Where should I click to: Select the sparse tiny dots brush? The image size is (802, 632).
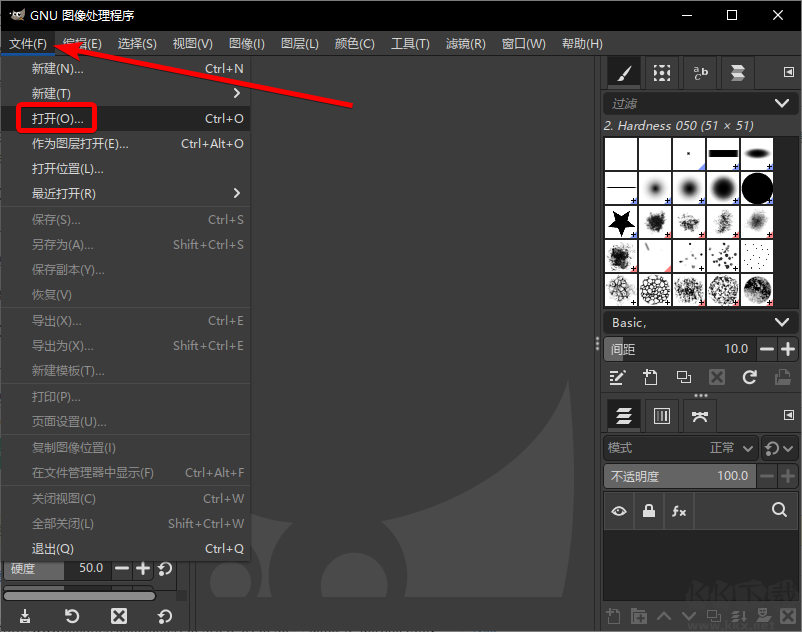(757, 256)
